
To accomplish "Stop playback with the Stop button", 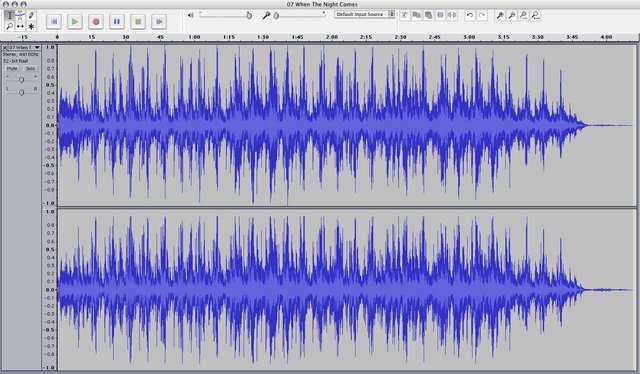I will click(138, 22).
